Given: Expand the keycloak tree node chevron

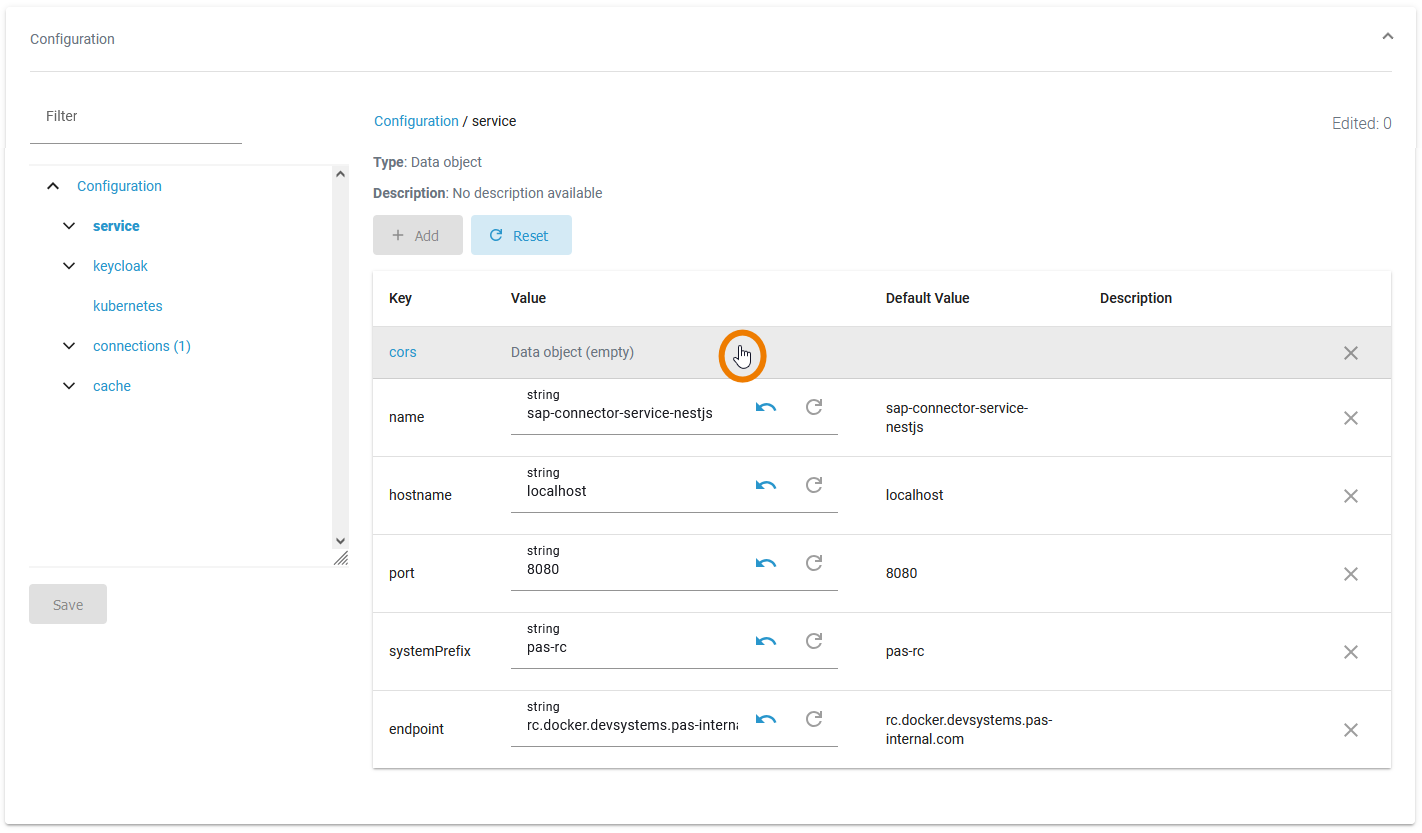Looking at the screenshot, I should pyautogui.click(x=69, y=266).
